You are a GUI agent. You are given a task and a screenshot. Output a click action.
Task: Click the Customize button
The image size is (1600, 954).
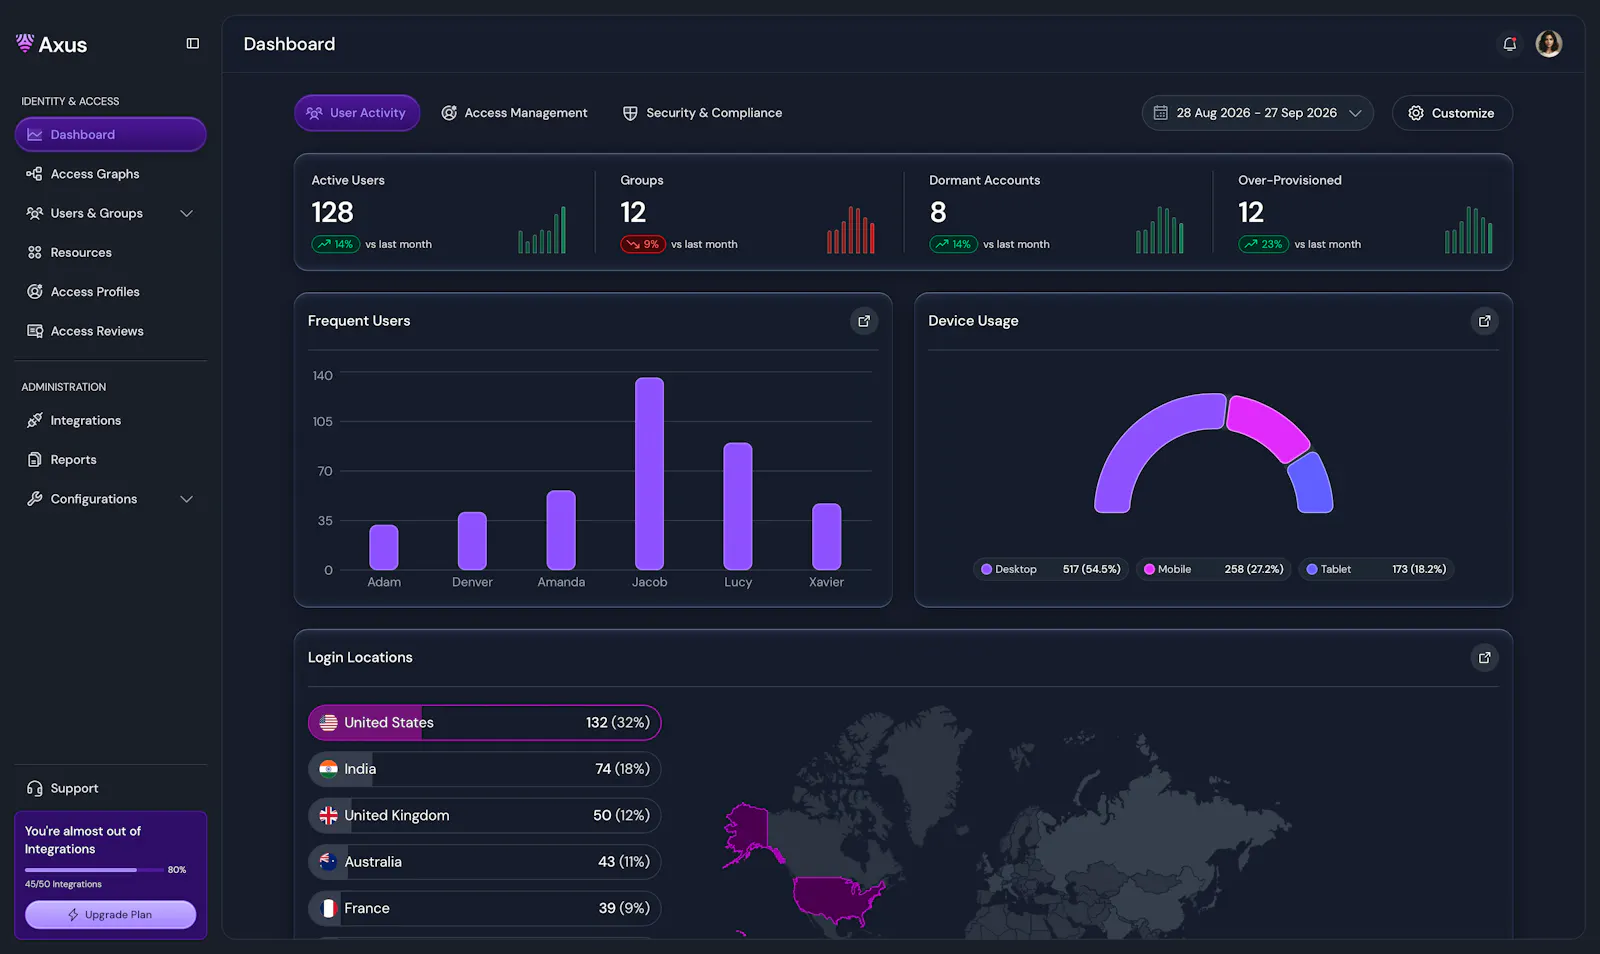point(1452,113)
